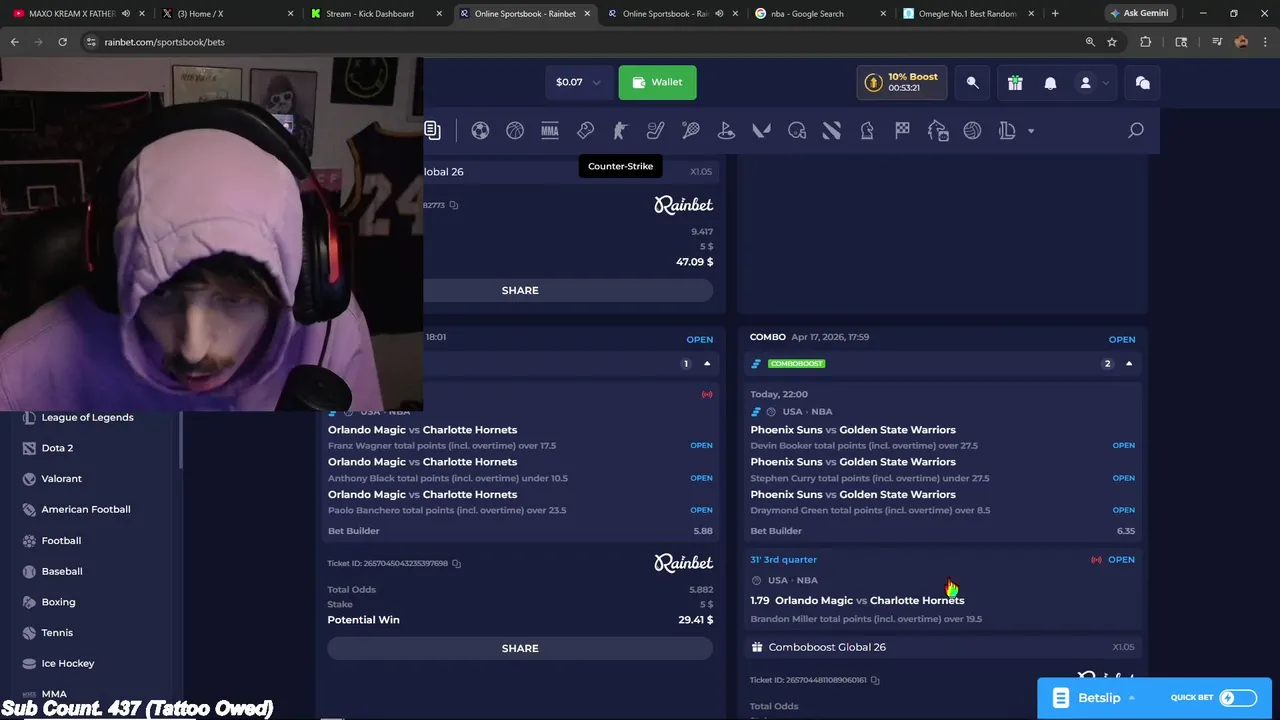Select the MMA sport icon
Screen dimensions: 1280x720
point(550,130)
